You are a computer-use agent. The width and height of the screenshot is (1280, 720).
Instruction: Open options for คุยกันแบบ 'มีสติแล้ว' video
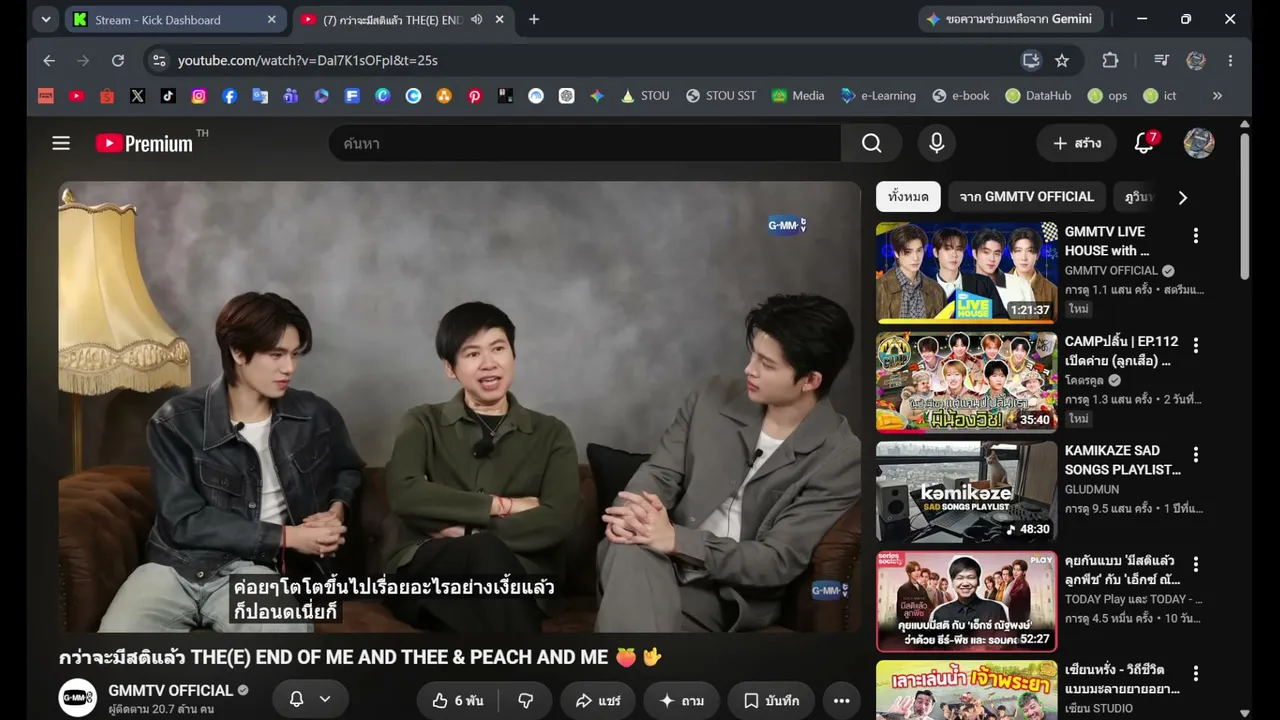pyautogui.click(x=1195, y=565)
